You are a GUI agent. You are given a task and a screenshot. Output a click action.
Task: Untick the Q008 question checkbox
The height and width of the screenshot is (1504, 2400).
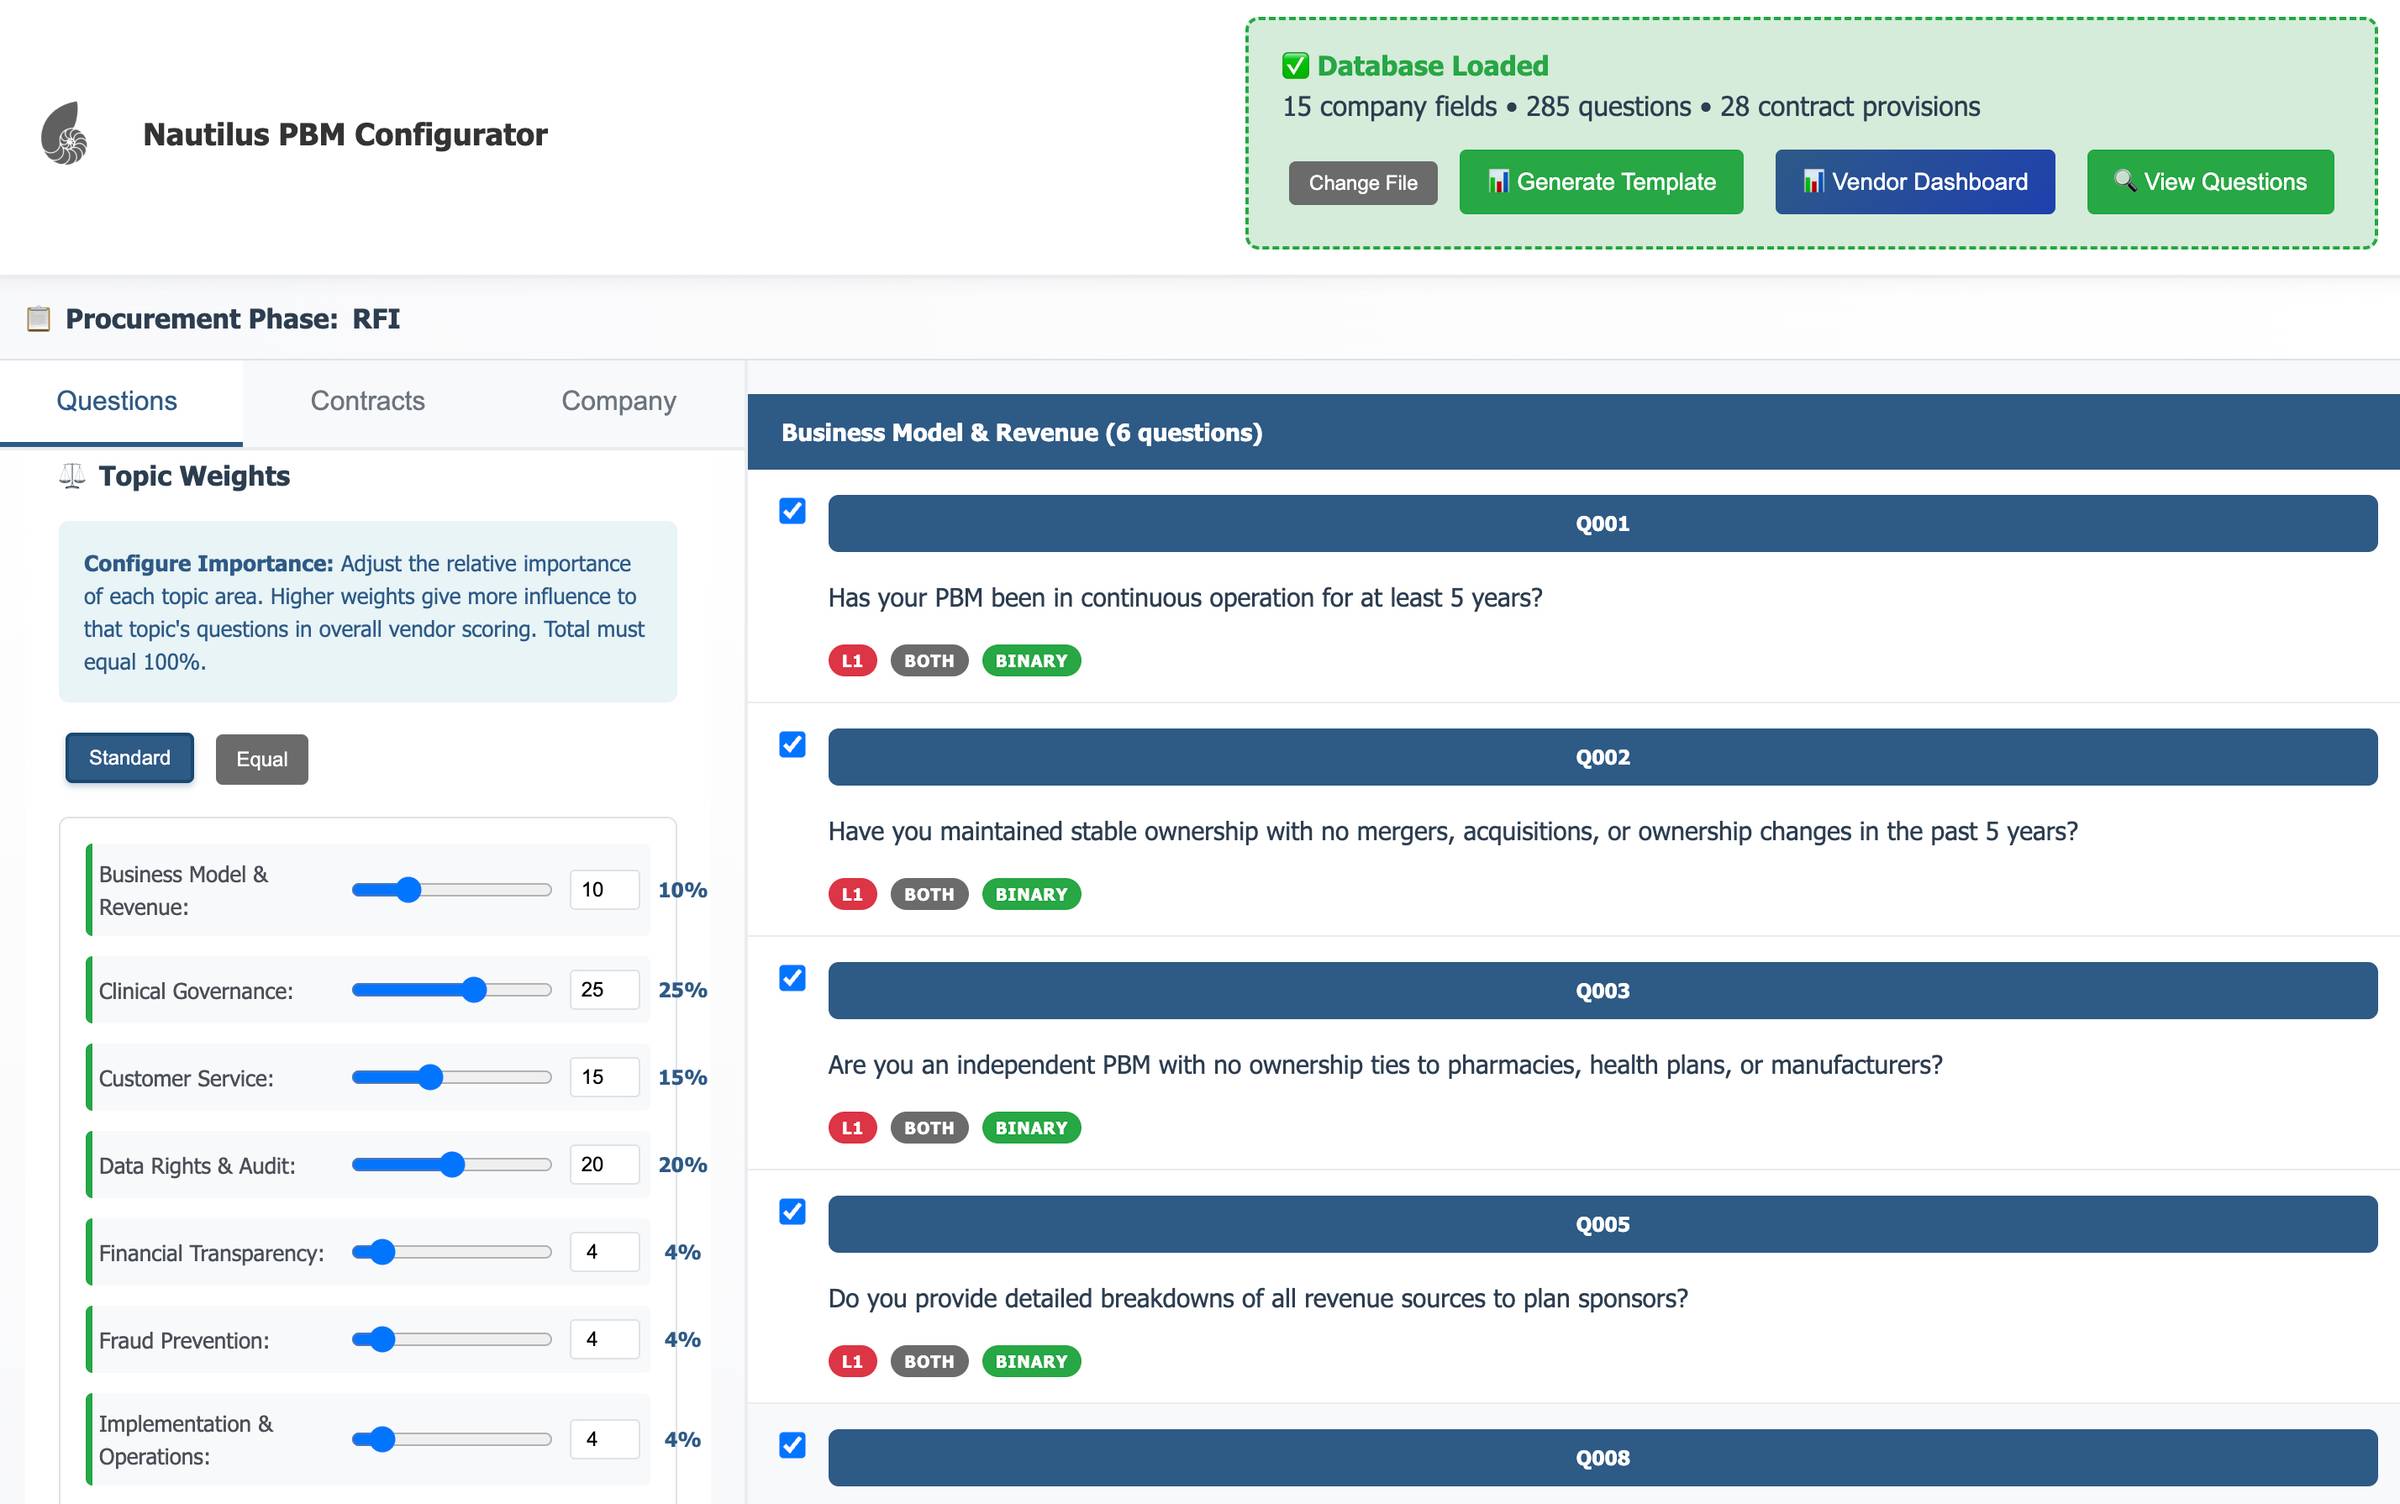pos(792,1445)
